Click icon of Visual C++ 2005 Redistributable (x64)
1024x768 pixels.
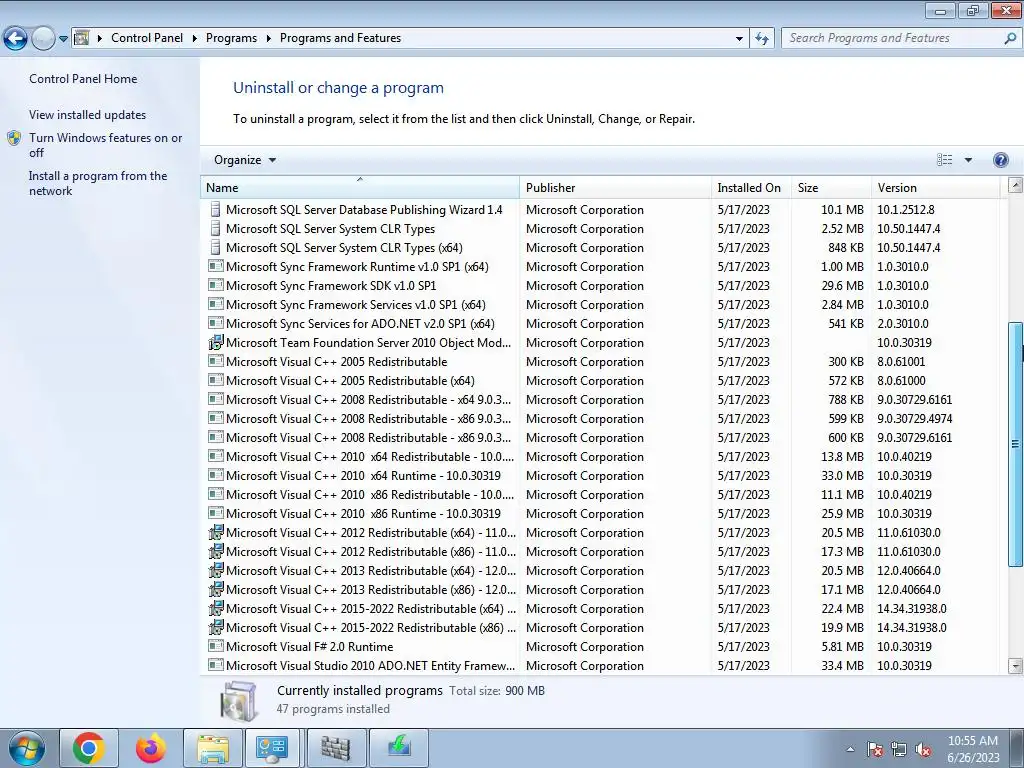click(216, 379)
